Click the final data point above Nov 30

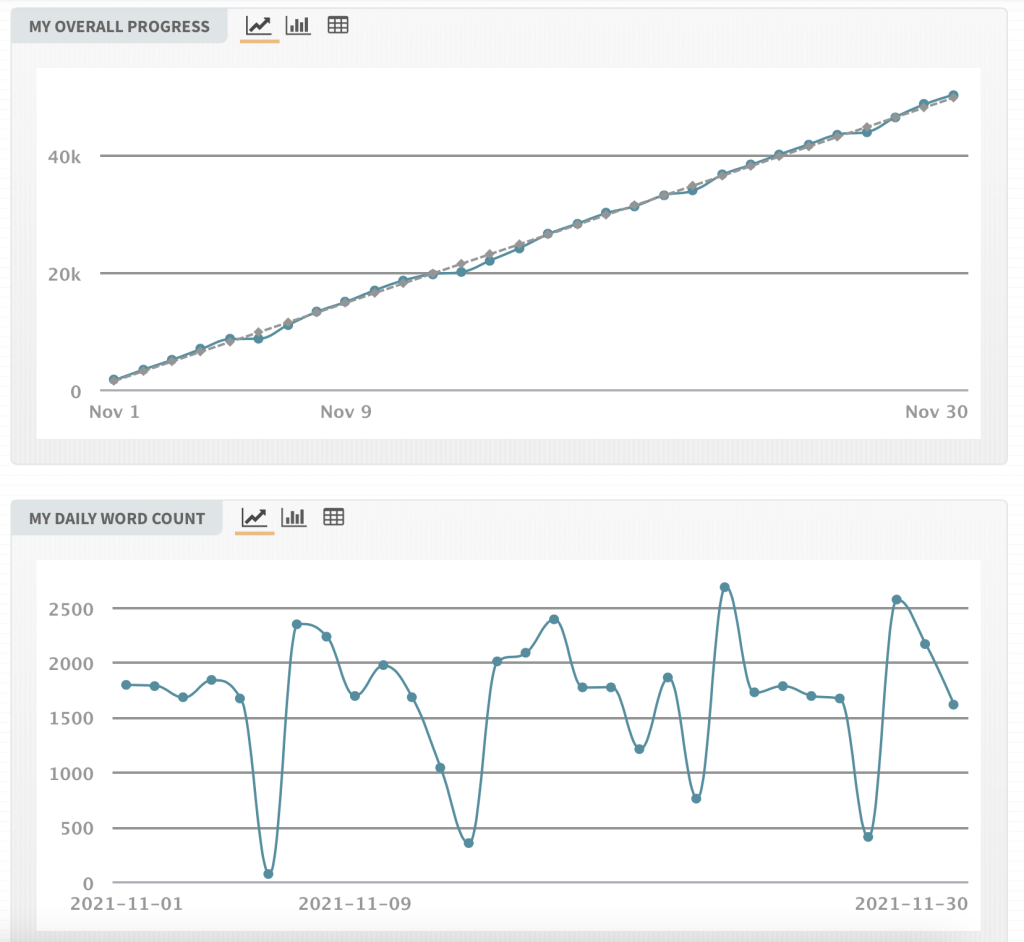953,95
